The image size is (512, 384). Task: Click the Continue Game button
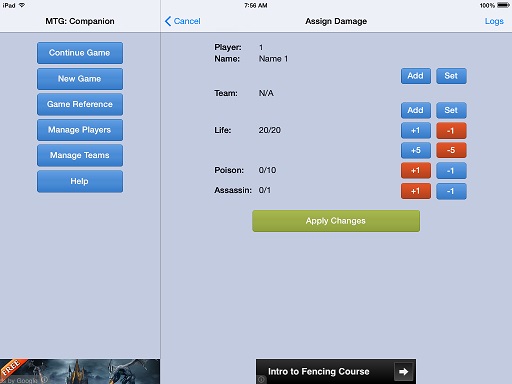(80, 53)
